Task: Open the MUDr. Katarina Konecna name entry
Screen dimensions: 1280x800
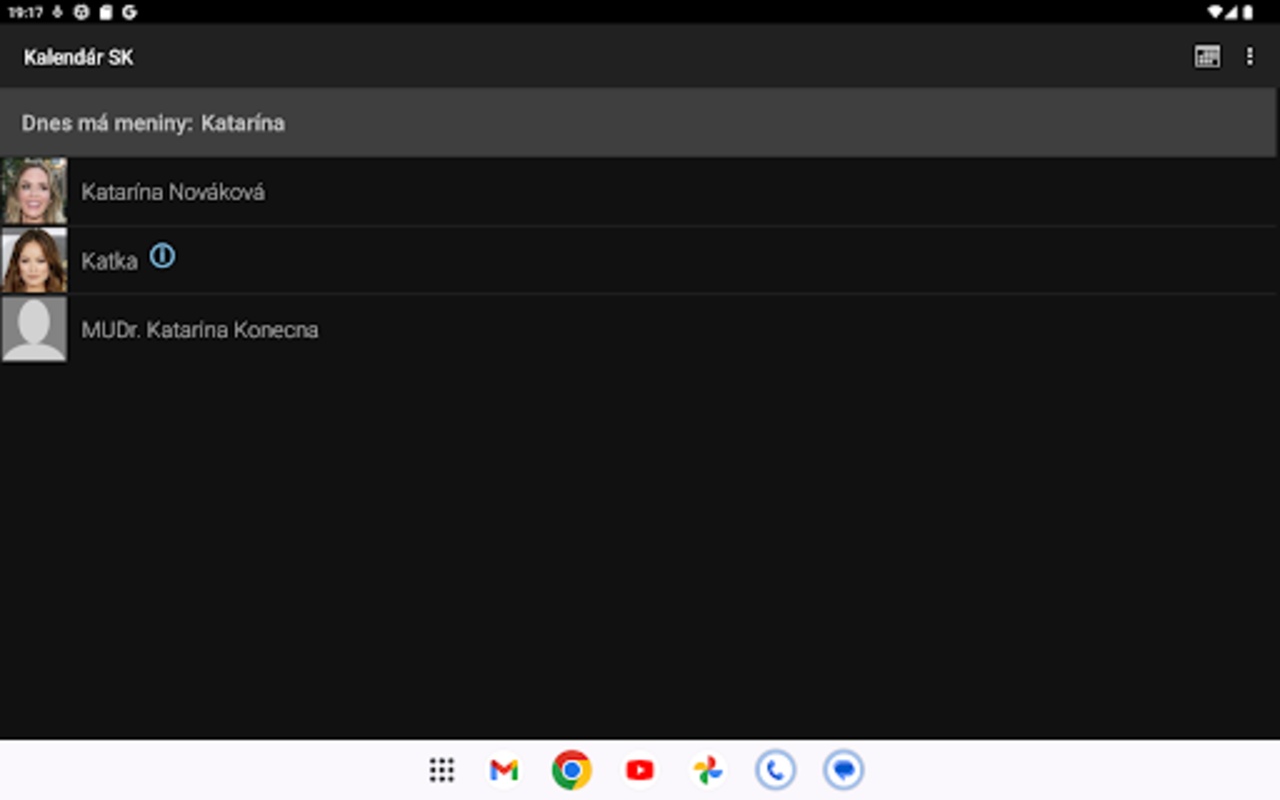Action: (200, 330)
